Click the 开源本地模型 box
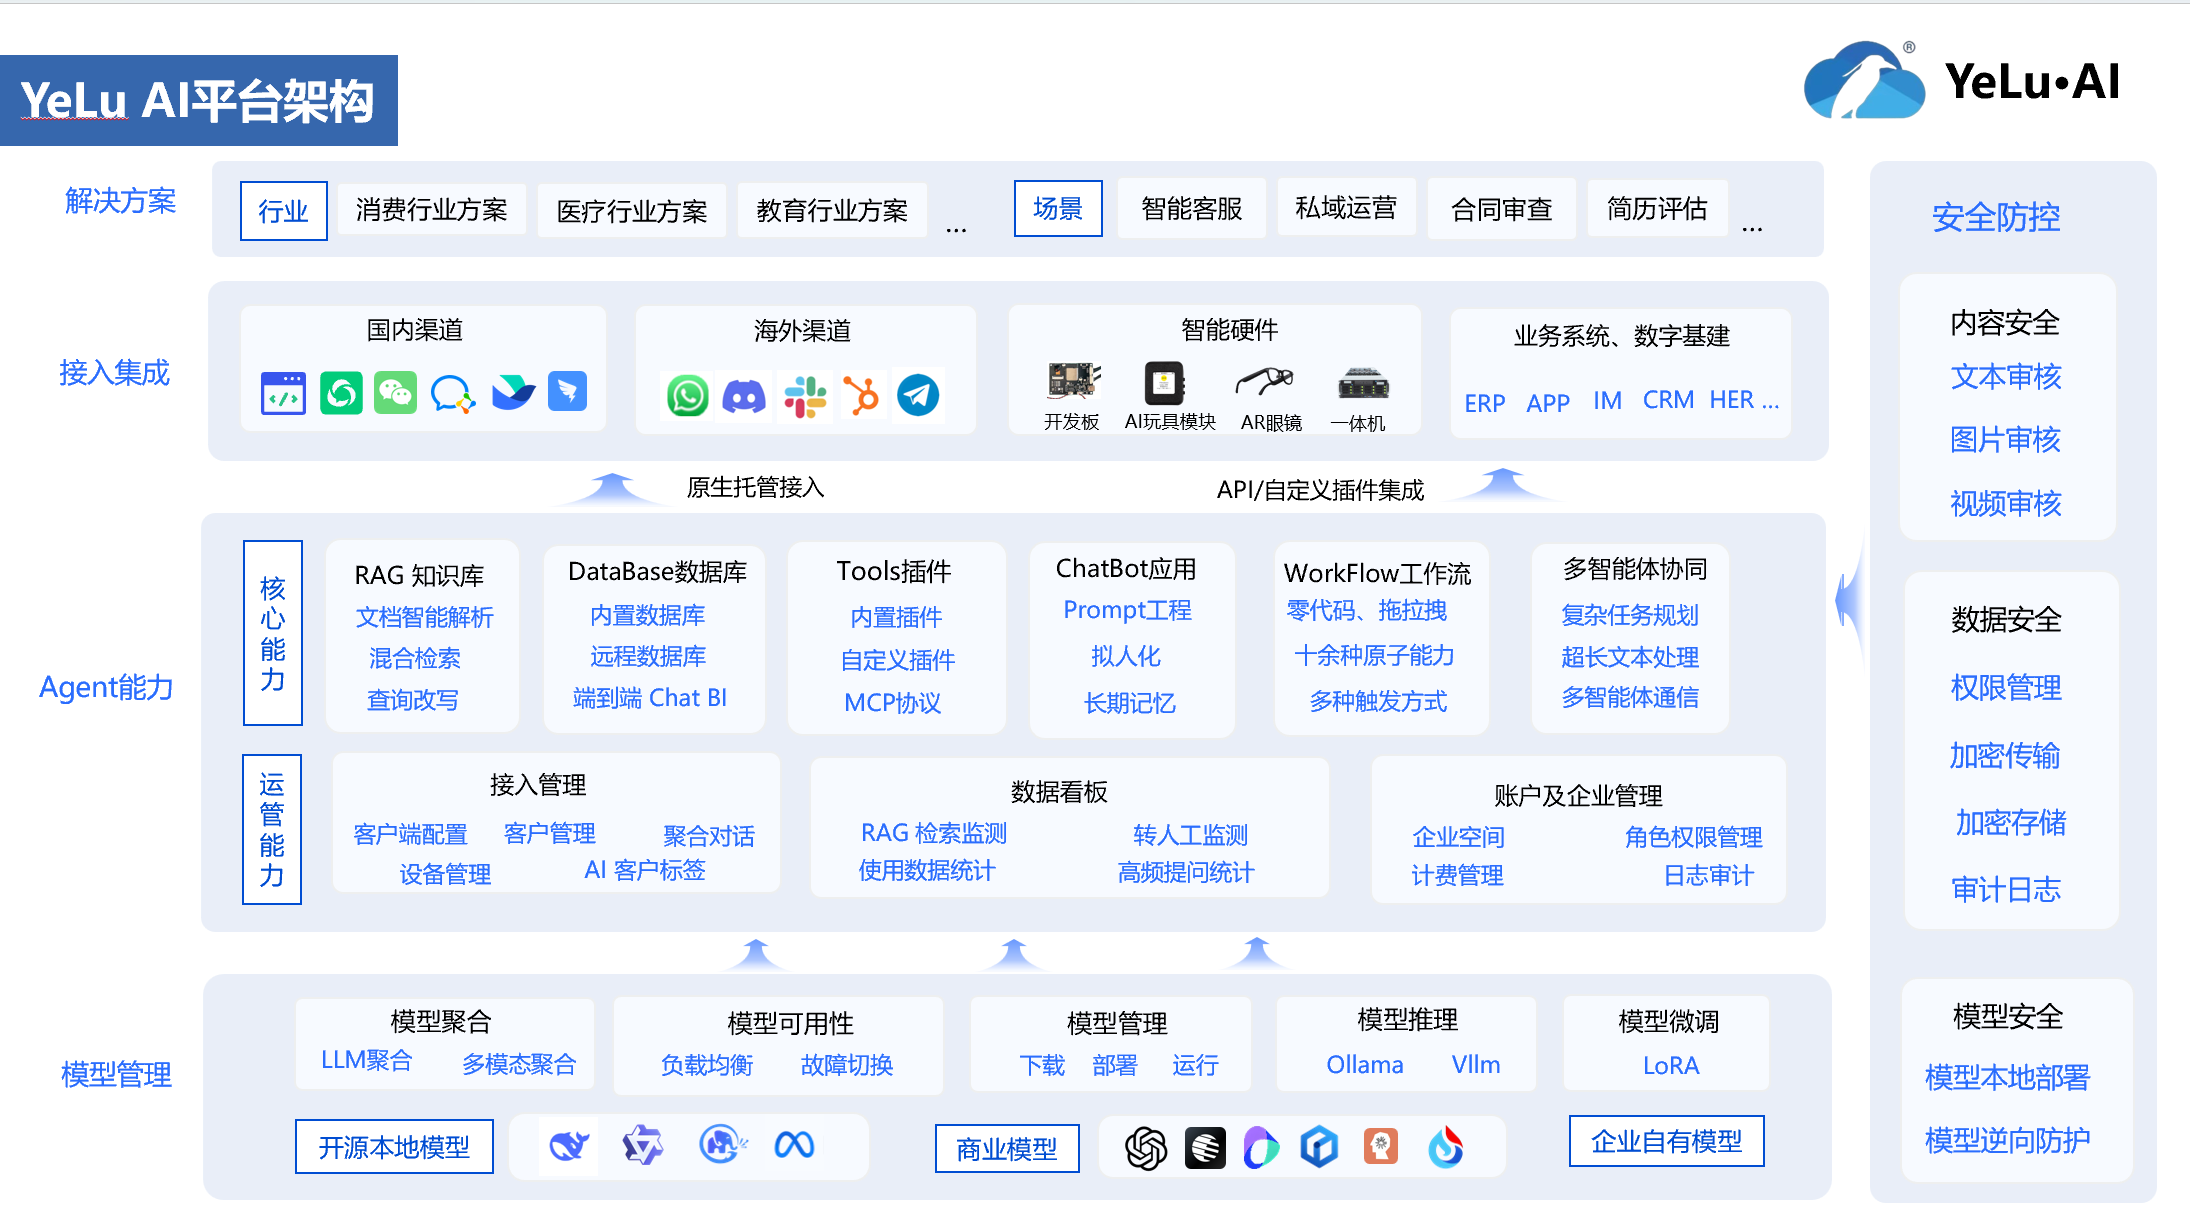The image size is (2190, 1231). click(394, 1146)
